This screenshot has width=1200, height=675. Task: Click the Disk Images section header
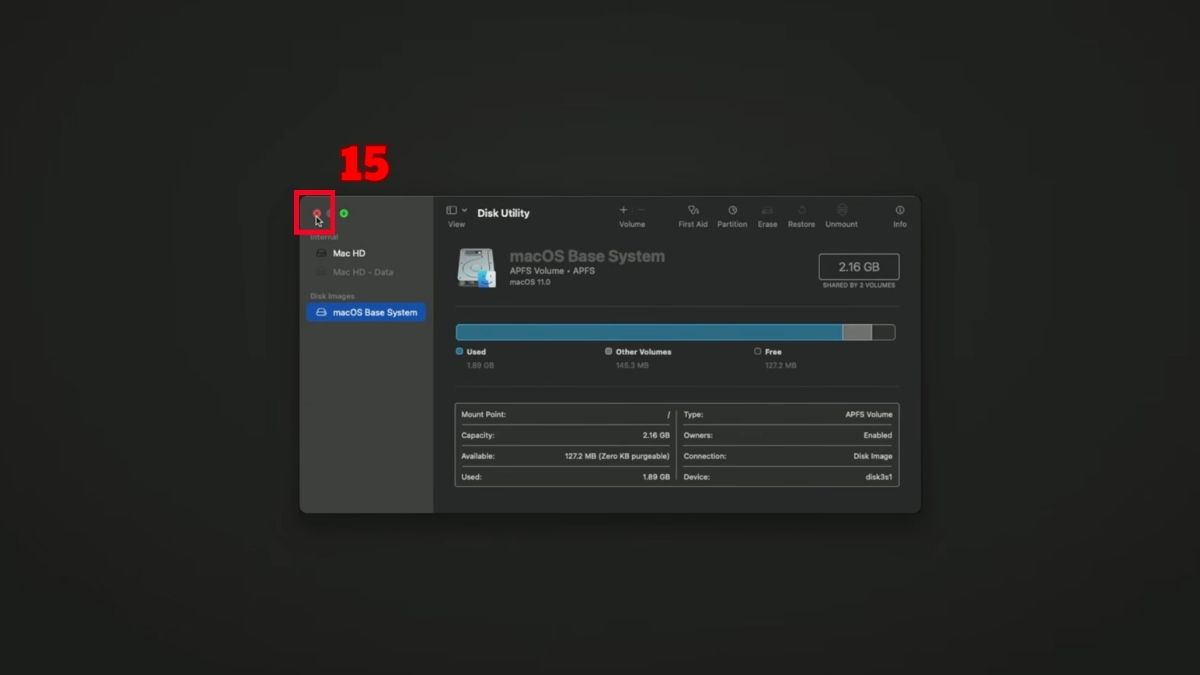pyautogui.click(x=332, y=296)
